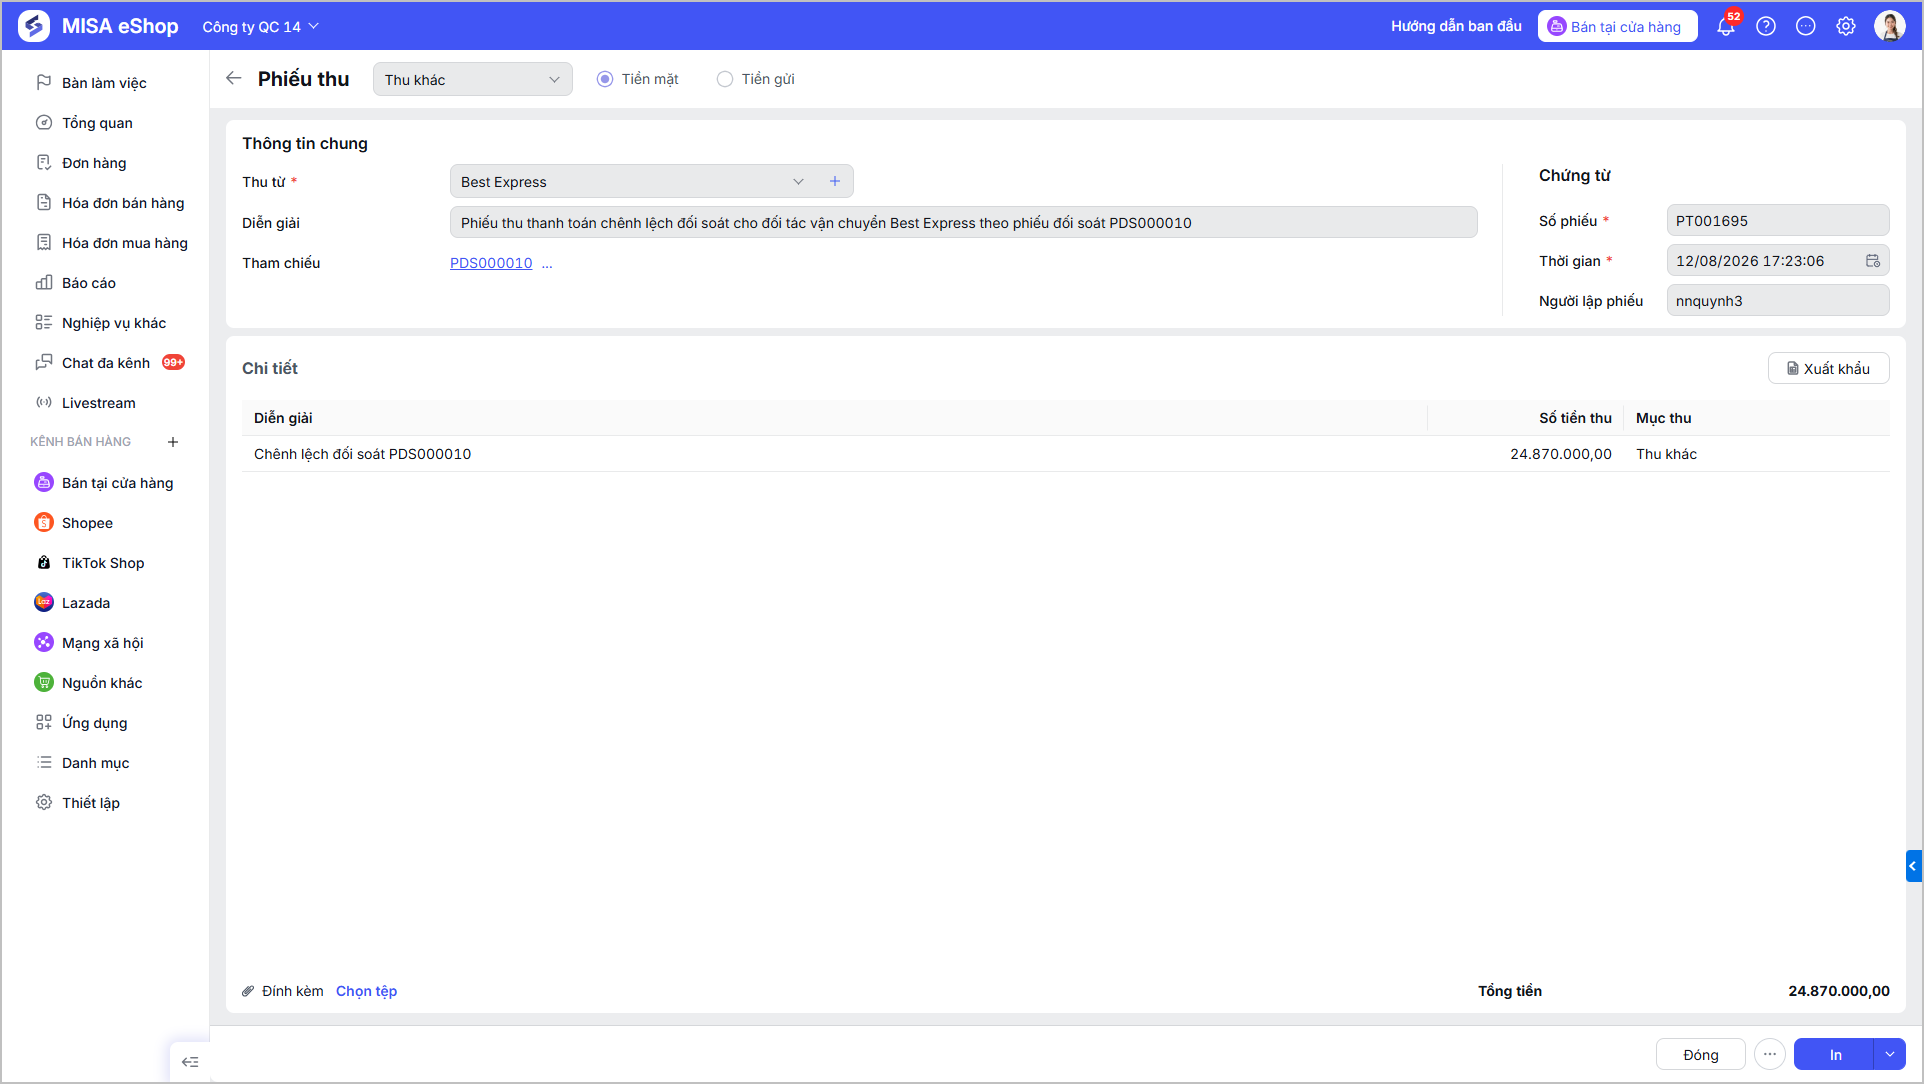Click the Số phiếu input field
The width and height of the screenshot is (1924, 1084).
pyautogui.click(x=1777, y=221)
